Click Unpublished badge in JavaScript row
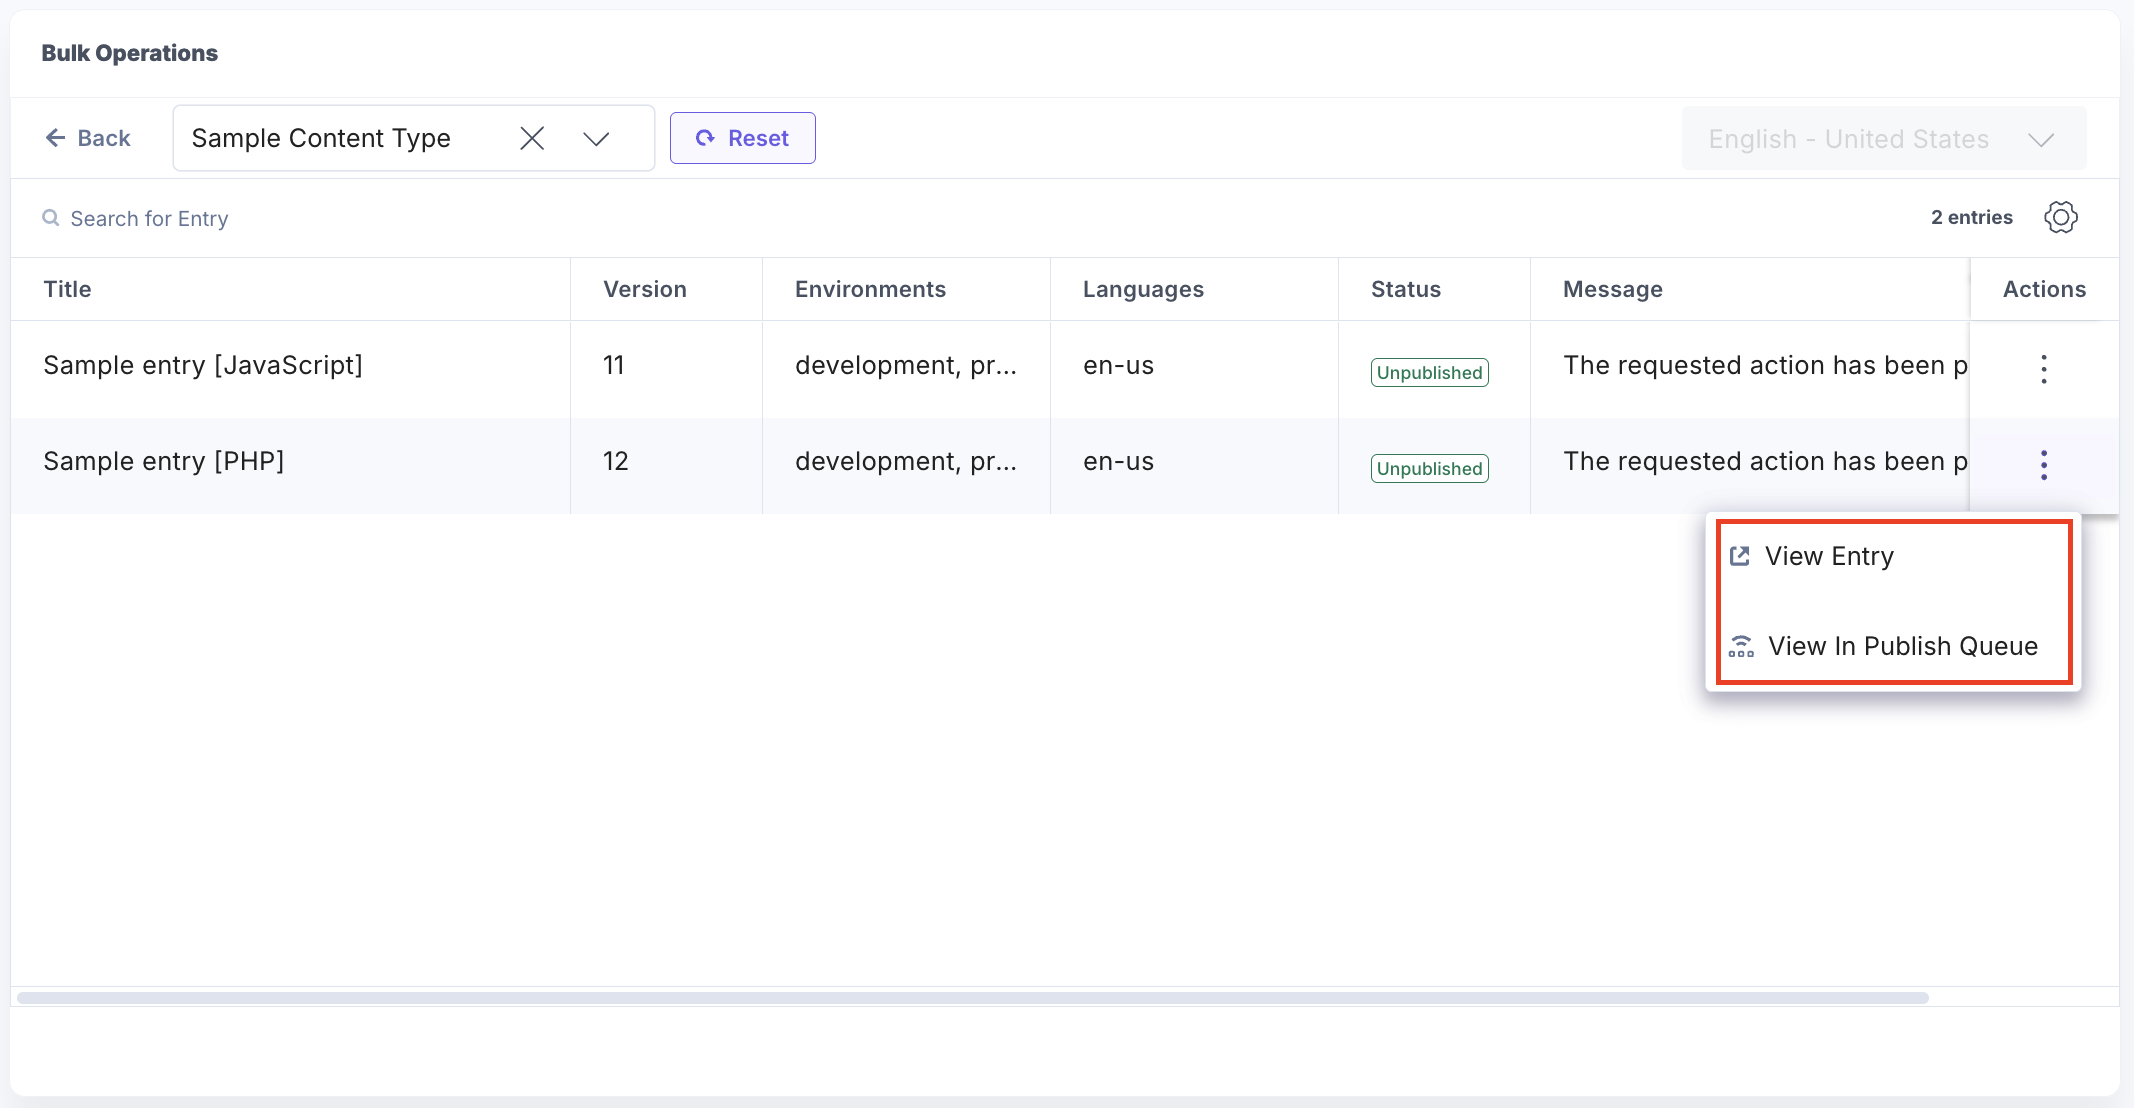Viewport: 2134px width, 1108px height. tap(1429, 372)
